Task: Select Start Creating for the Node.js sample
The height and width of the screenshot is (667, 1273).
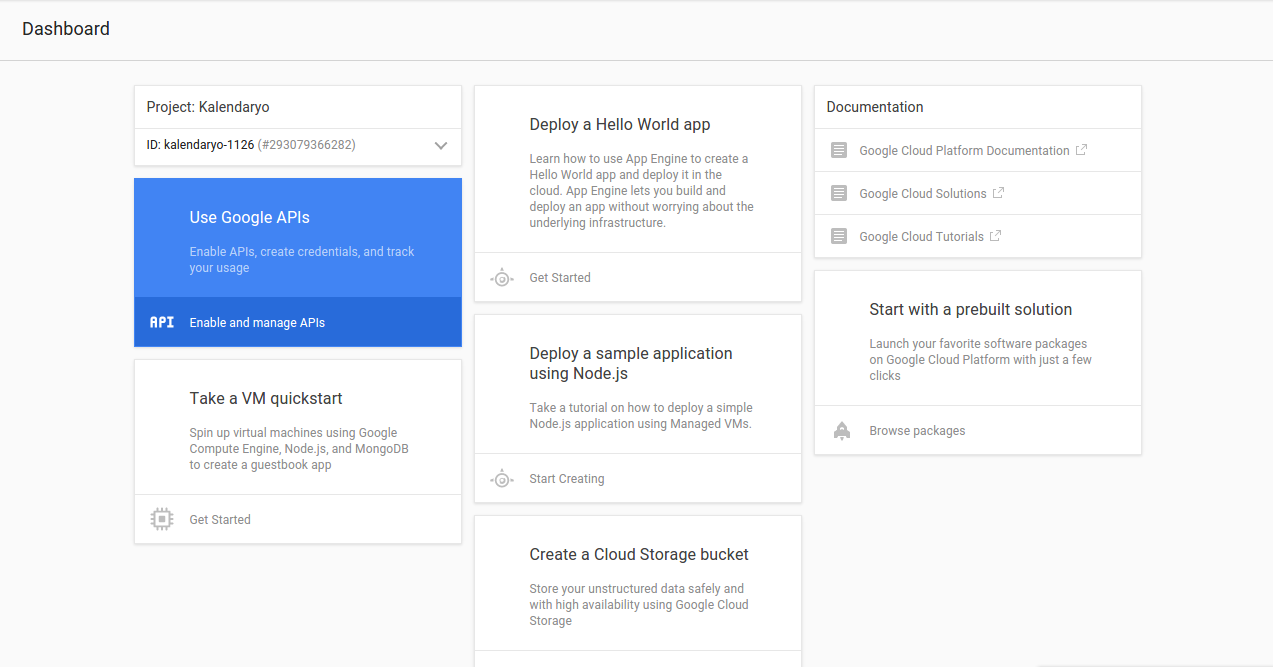Action: click(x=567, y=479)
